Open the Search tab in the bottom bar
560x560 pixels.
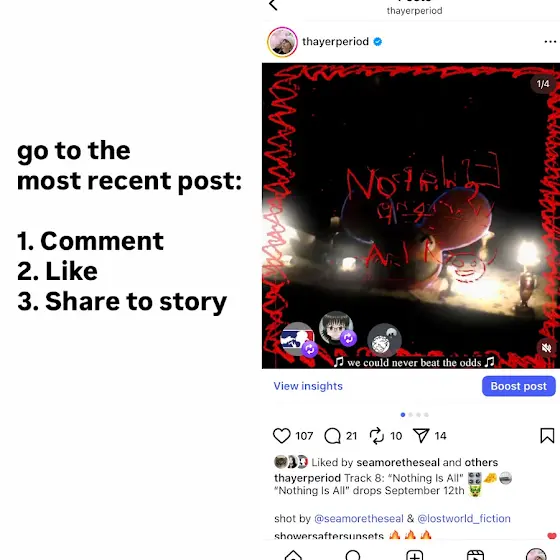coord(353,555)
